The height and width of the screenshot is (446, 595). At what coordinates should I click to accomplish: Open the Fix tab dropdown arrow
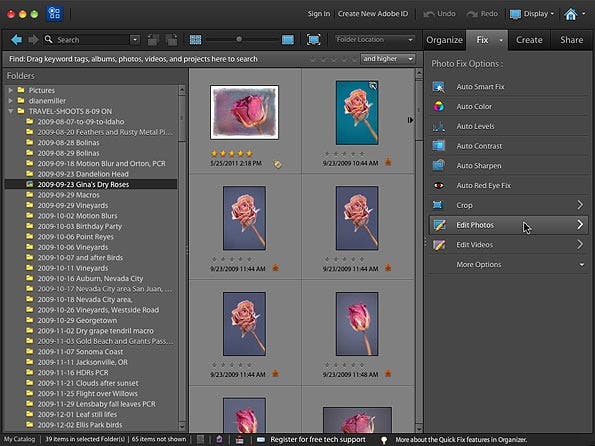click(501, 40)
